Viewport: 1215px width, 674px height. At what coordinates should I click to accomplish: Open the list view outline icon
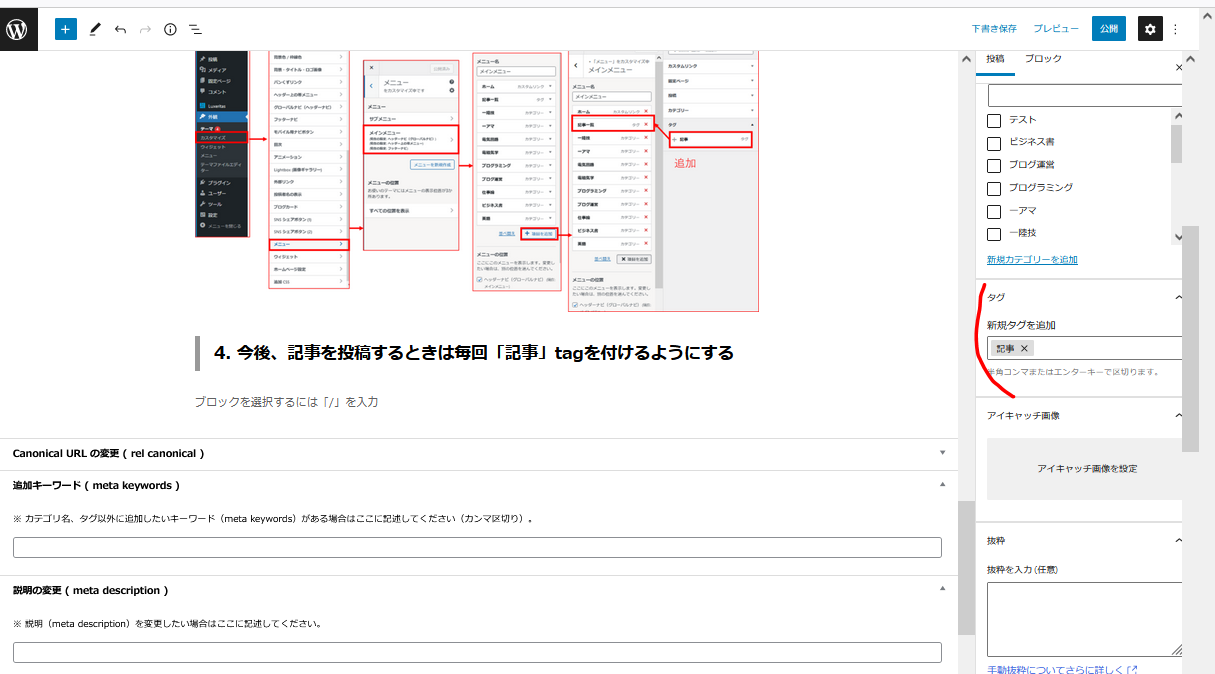coord(196,29)
